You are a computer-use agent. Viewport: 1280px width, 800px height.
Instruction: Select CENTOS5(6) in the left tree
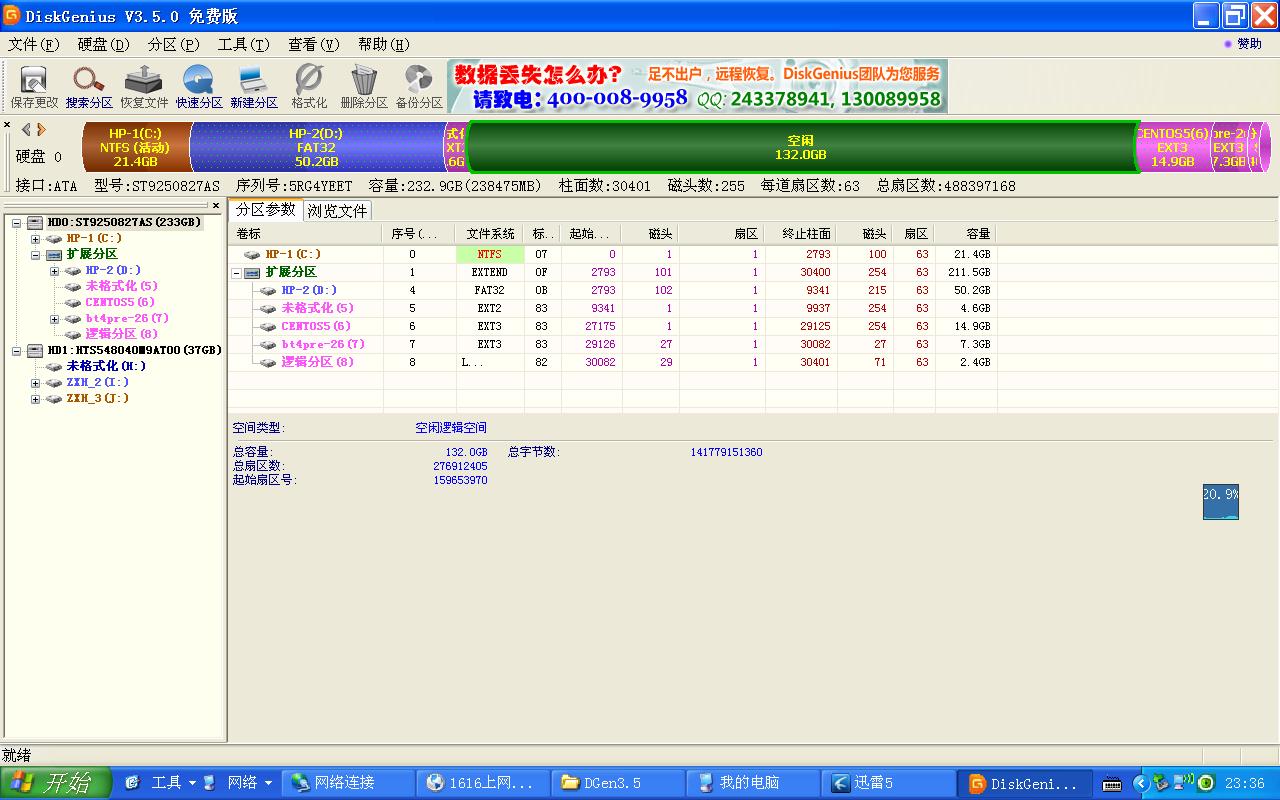tap(120, 302)
